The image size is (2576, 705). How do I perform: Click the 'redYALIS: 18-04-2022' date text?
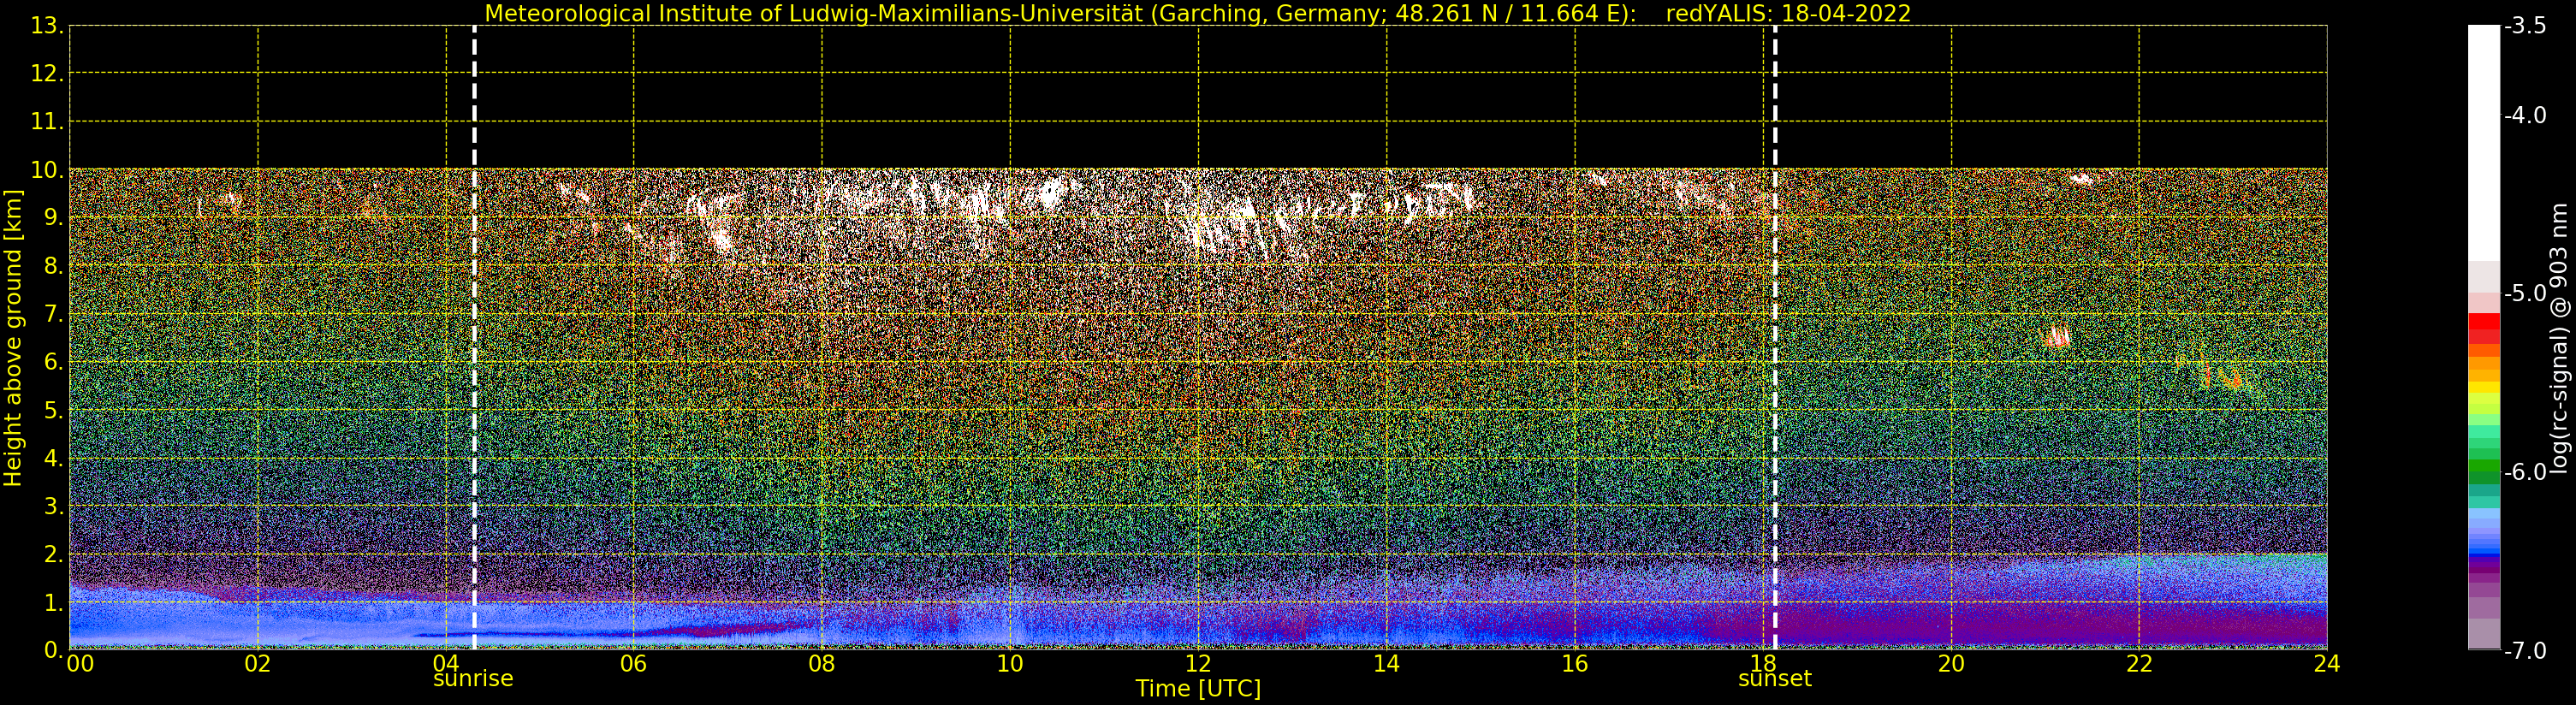1788,13
